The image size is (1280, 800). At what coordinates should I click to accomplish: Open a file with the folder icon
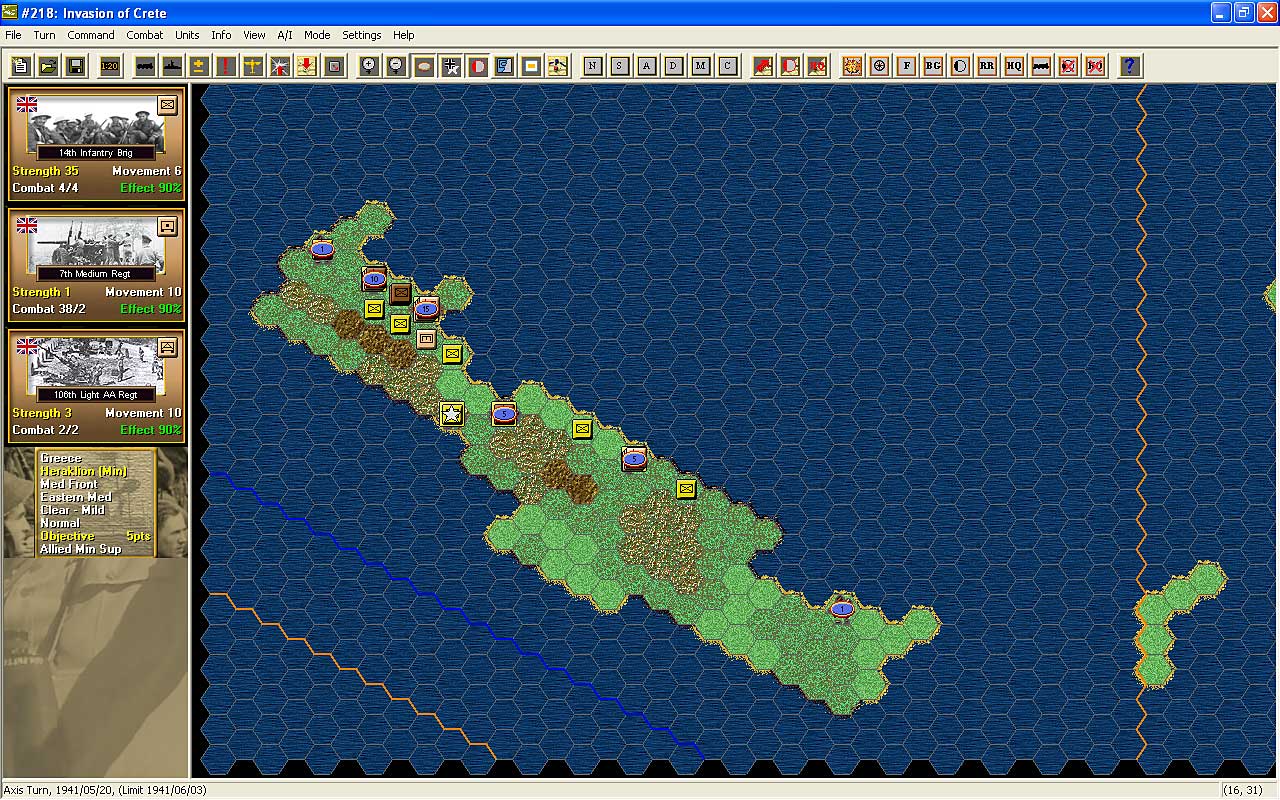pyautogui.click(x=48, y=66)
